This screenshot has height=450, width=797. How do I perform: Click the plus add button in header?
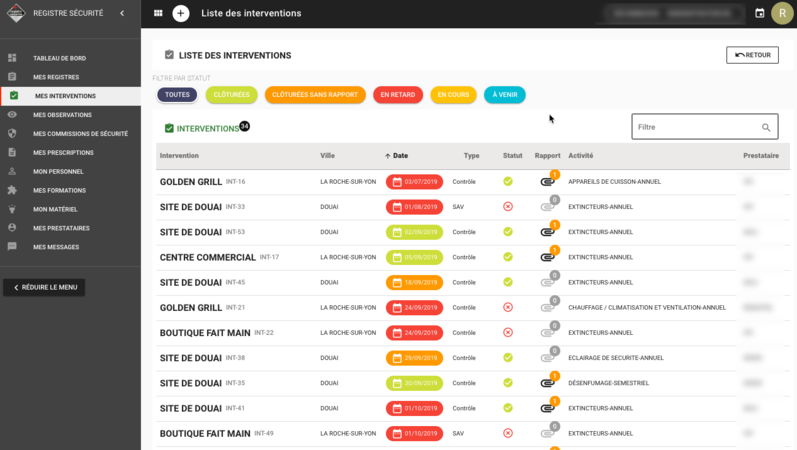(x=180, y=13)
